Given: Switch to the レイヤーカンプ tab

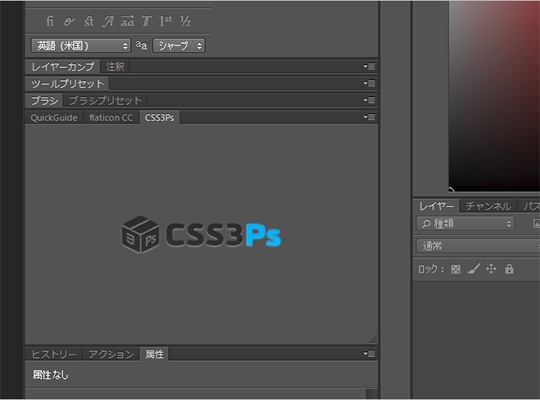Looking at the screenshot, I should pos(63,66).
